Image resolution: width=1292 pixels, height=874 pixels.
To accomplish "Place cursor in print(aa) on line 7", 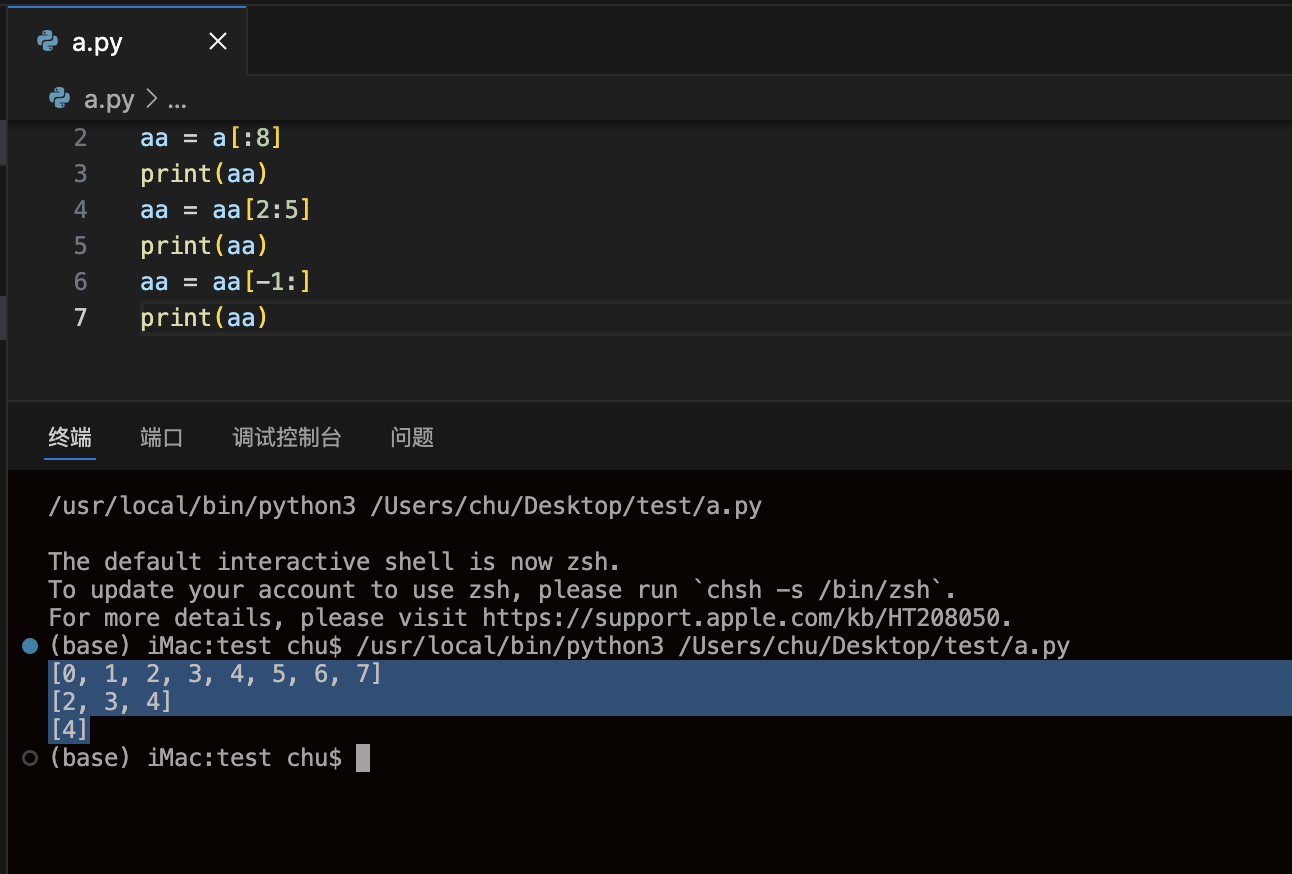I will pyautogui.click(x=203, y=317).
